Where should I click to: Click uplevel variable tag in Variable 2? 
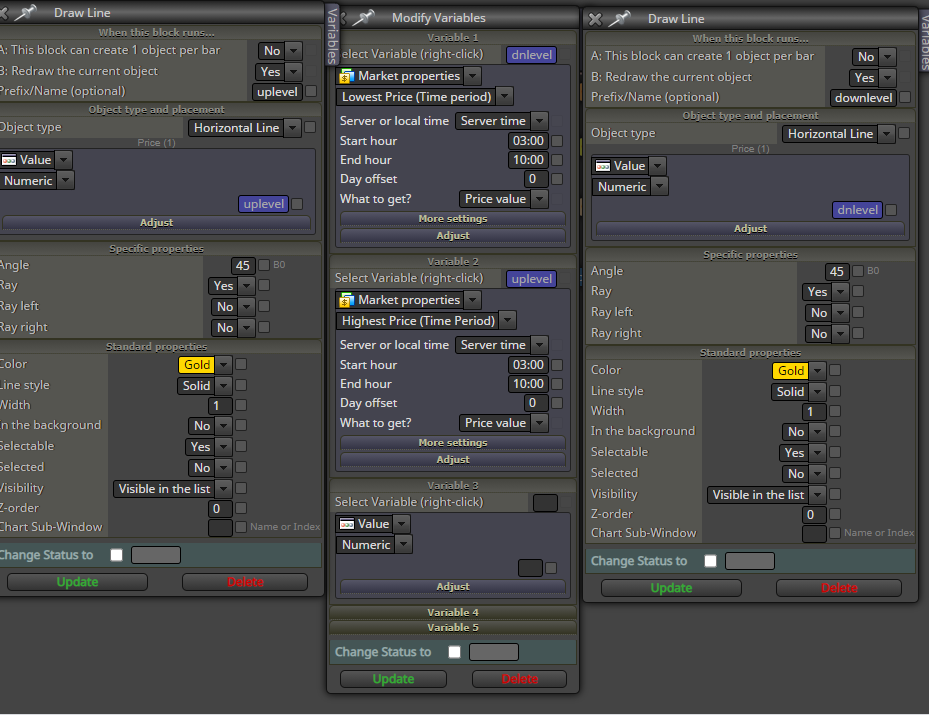[x=531, y=278]
